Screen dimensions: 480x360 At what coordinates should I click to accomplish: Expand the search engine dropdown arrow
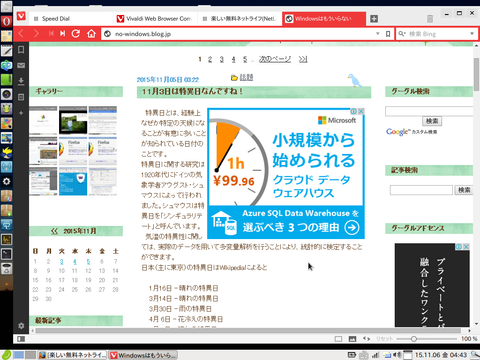pos(472,34)
